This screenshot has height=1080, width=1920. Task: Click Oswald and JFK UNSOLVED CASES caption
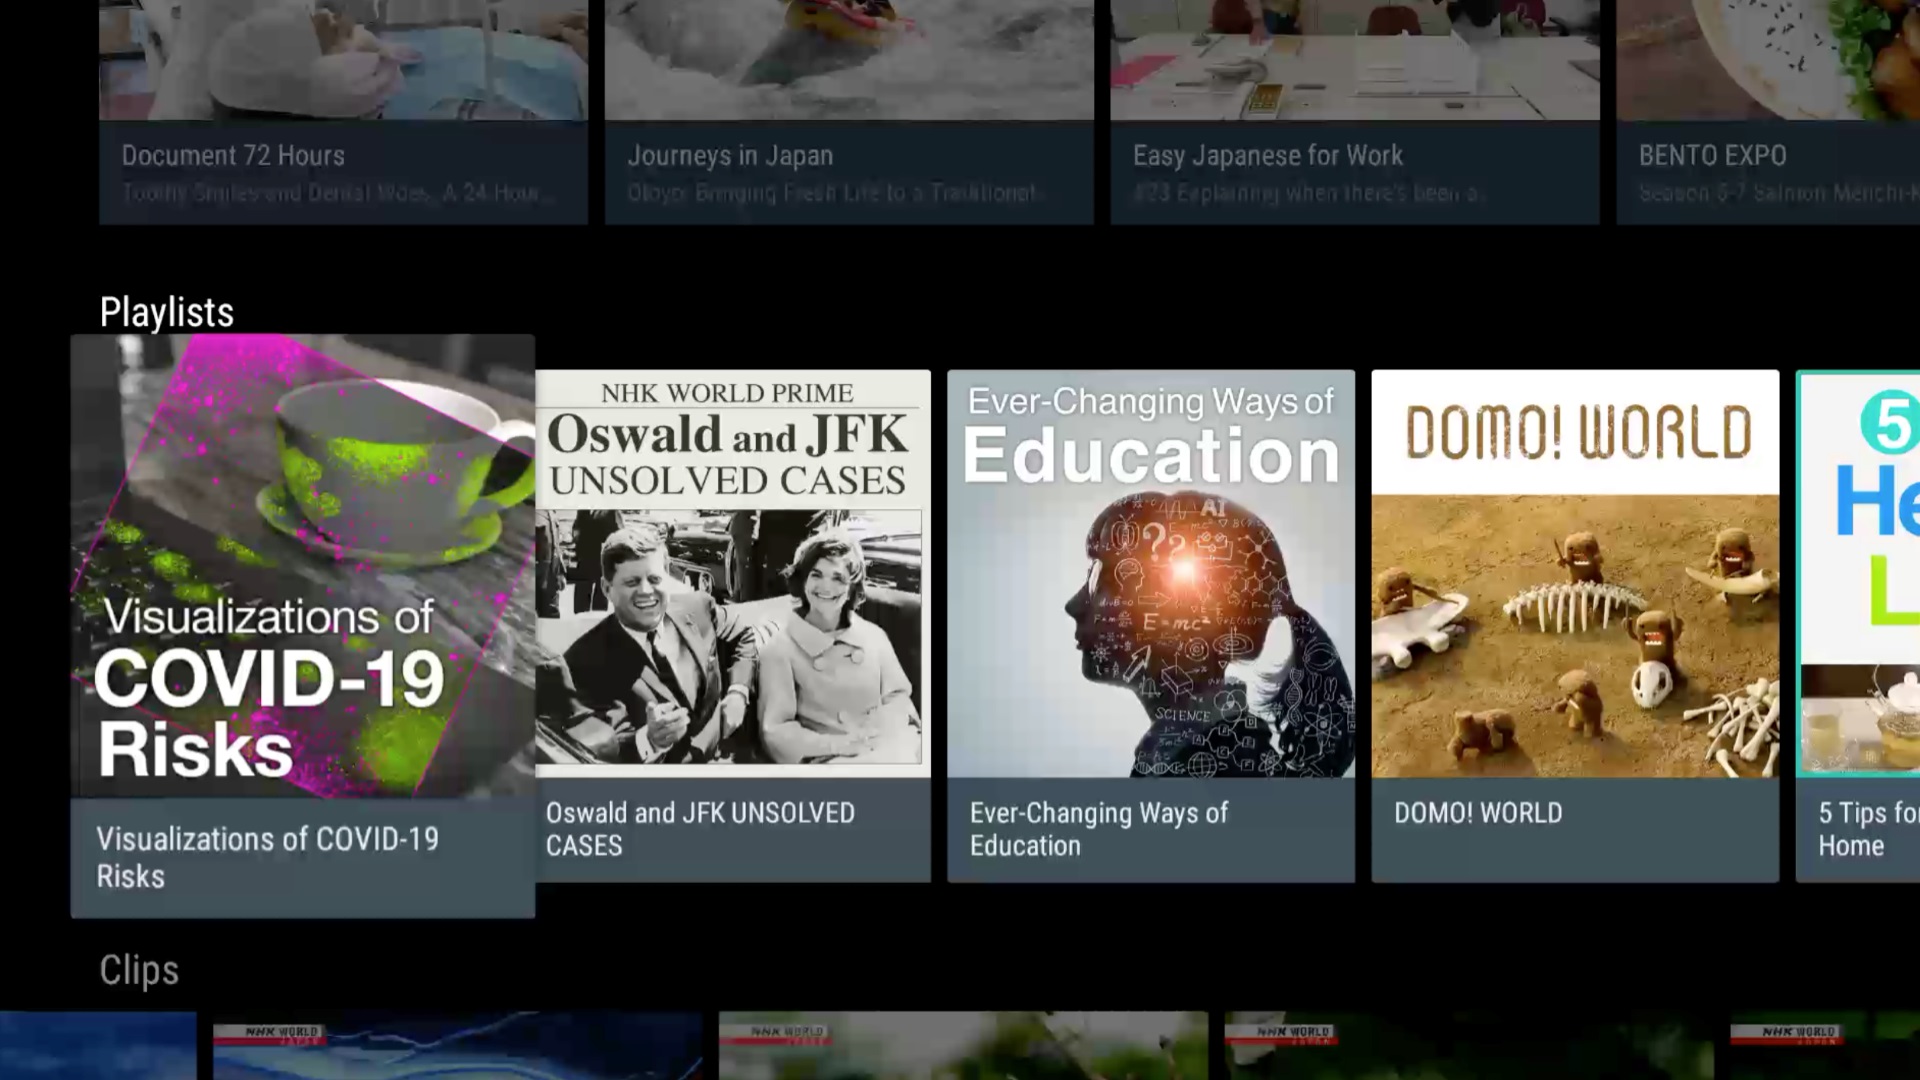[x=700, y=829]
